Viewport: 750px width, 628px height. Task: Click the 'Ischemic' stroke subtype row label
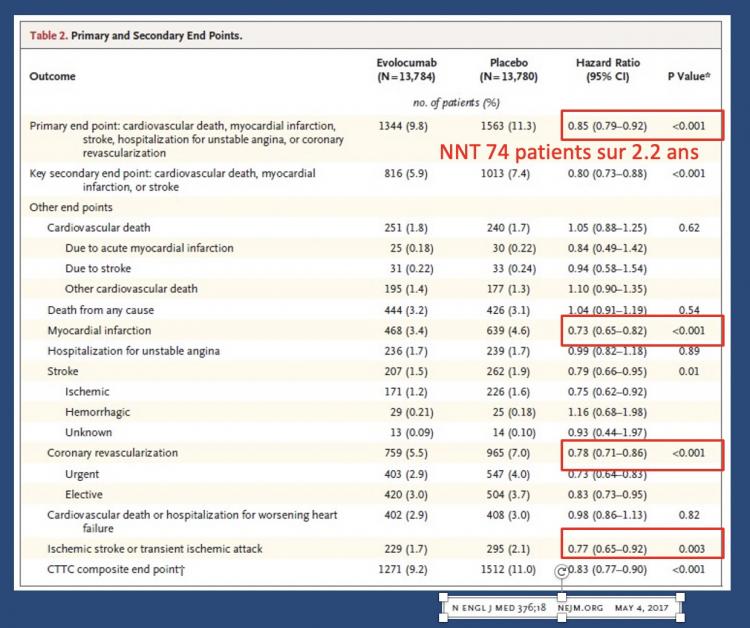pos(87,392)
